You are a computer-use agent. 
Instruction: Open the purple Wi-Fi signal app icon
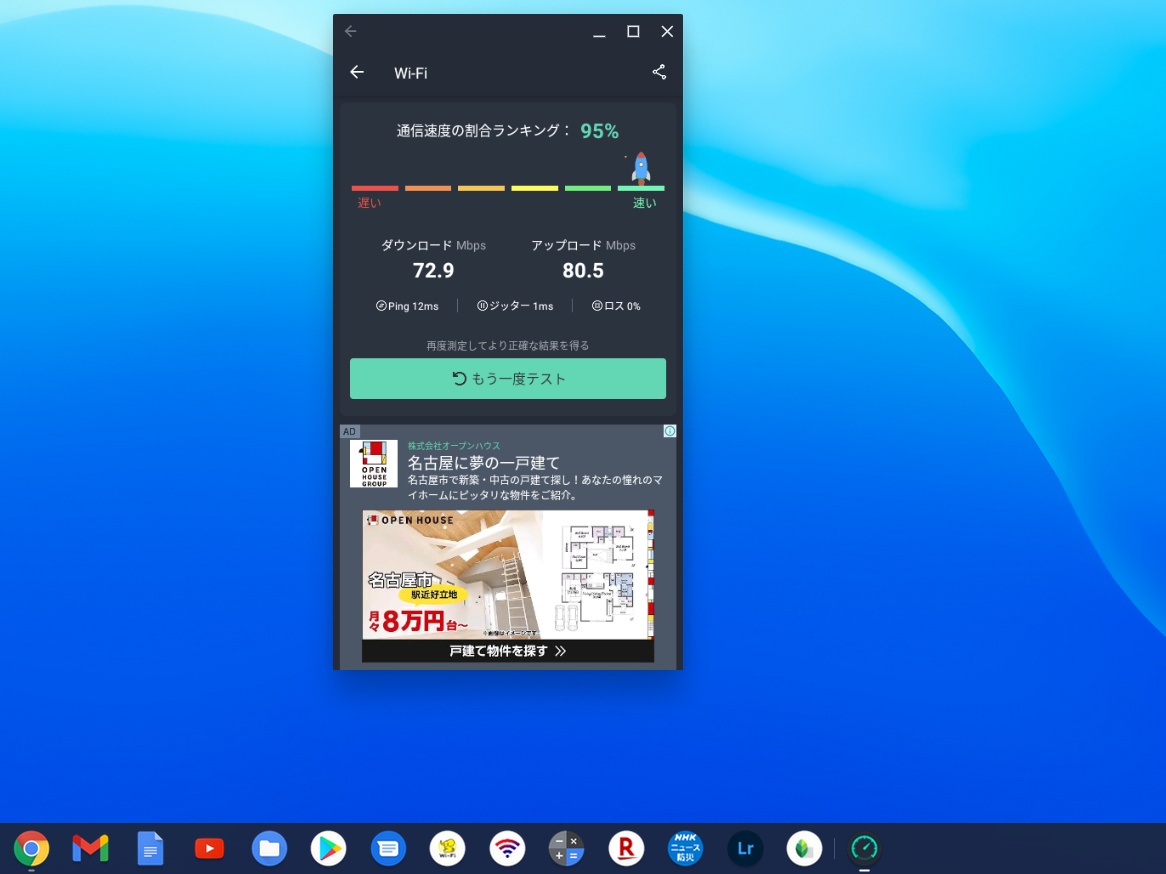(x=507, y=848)
